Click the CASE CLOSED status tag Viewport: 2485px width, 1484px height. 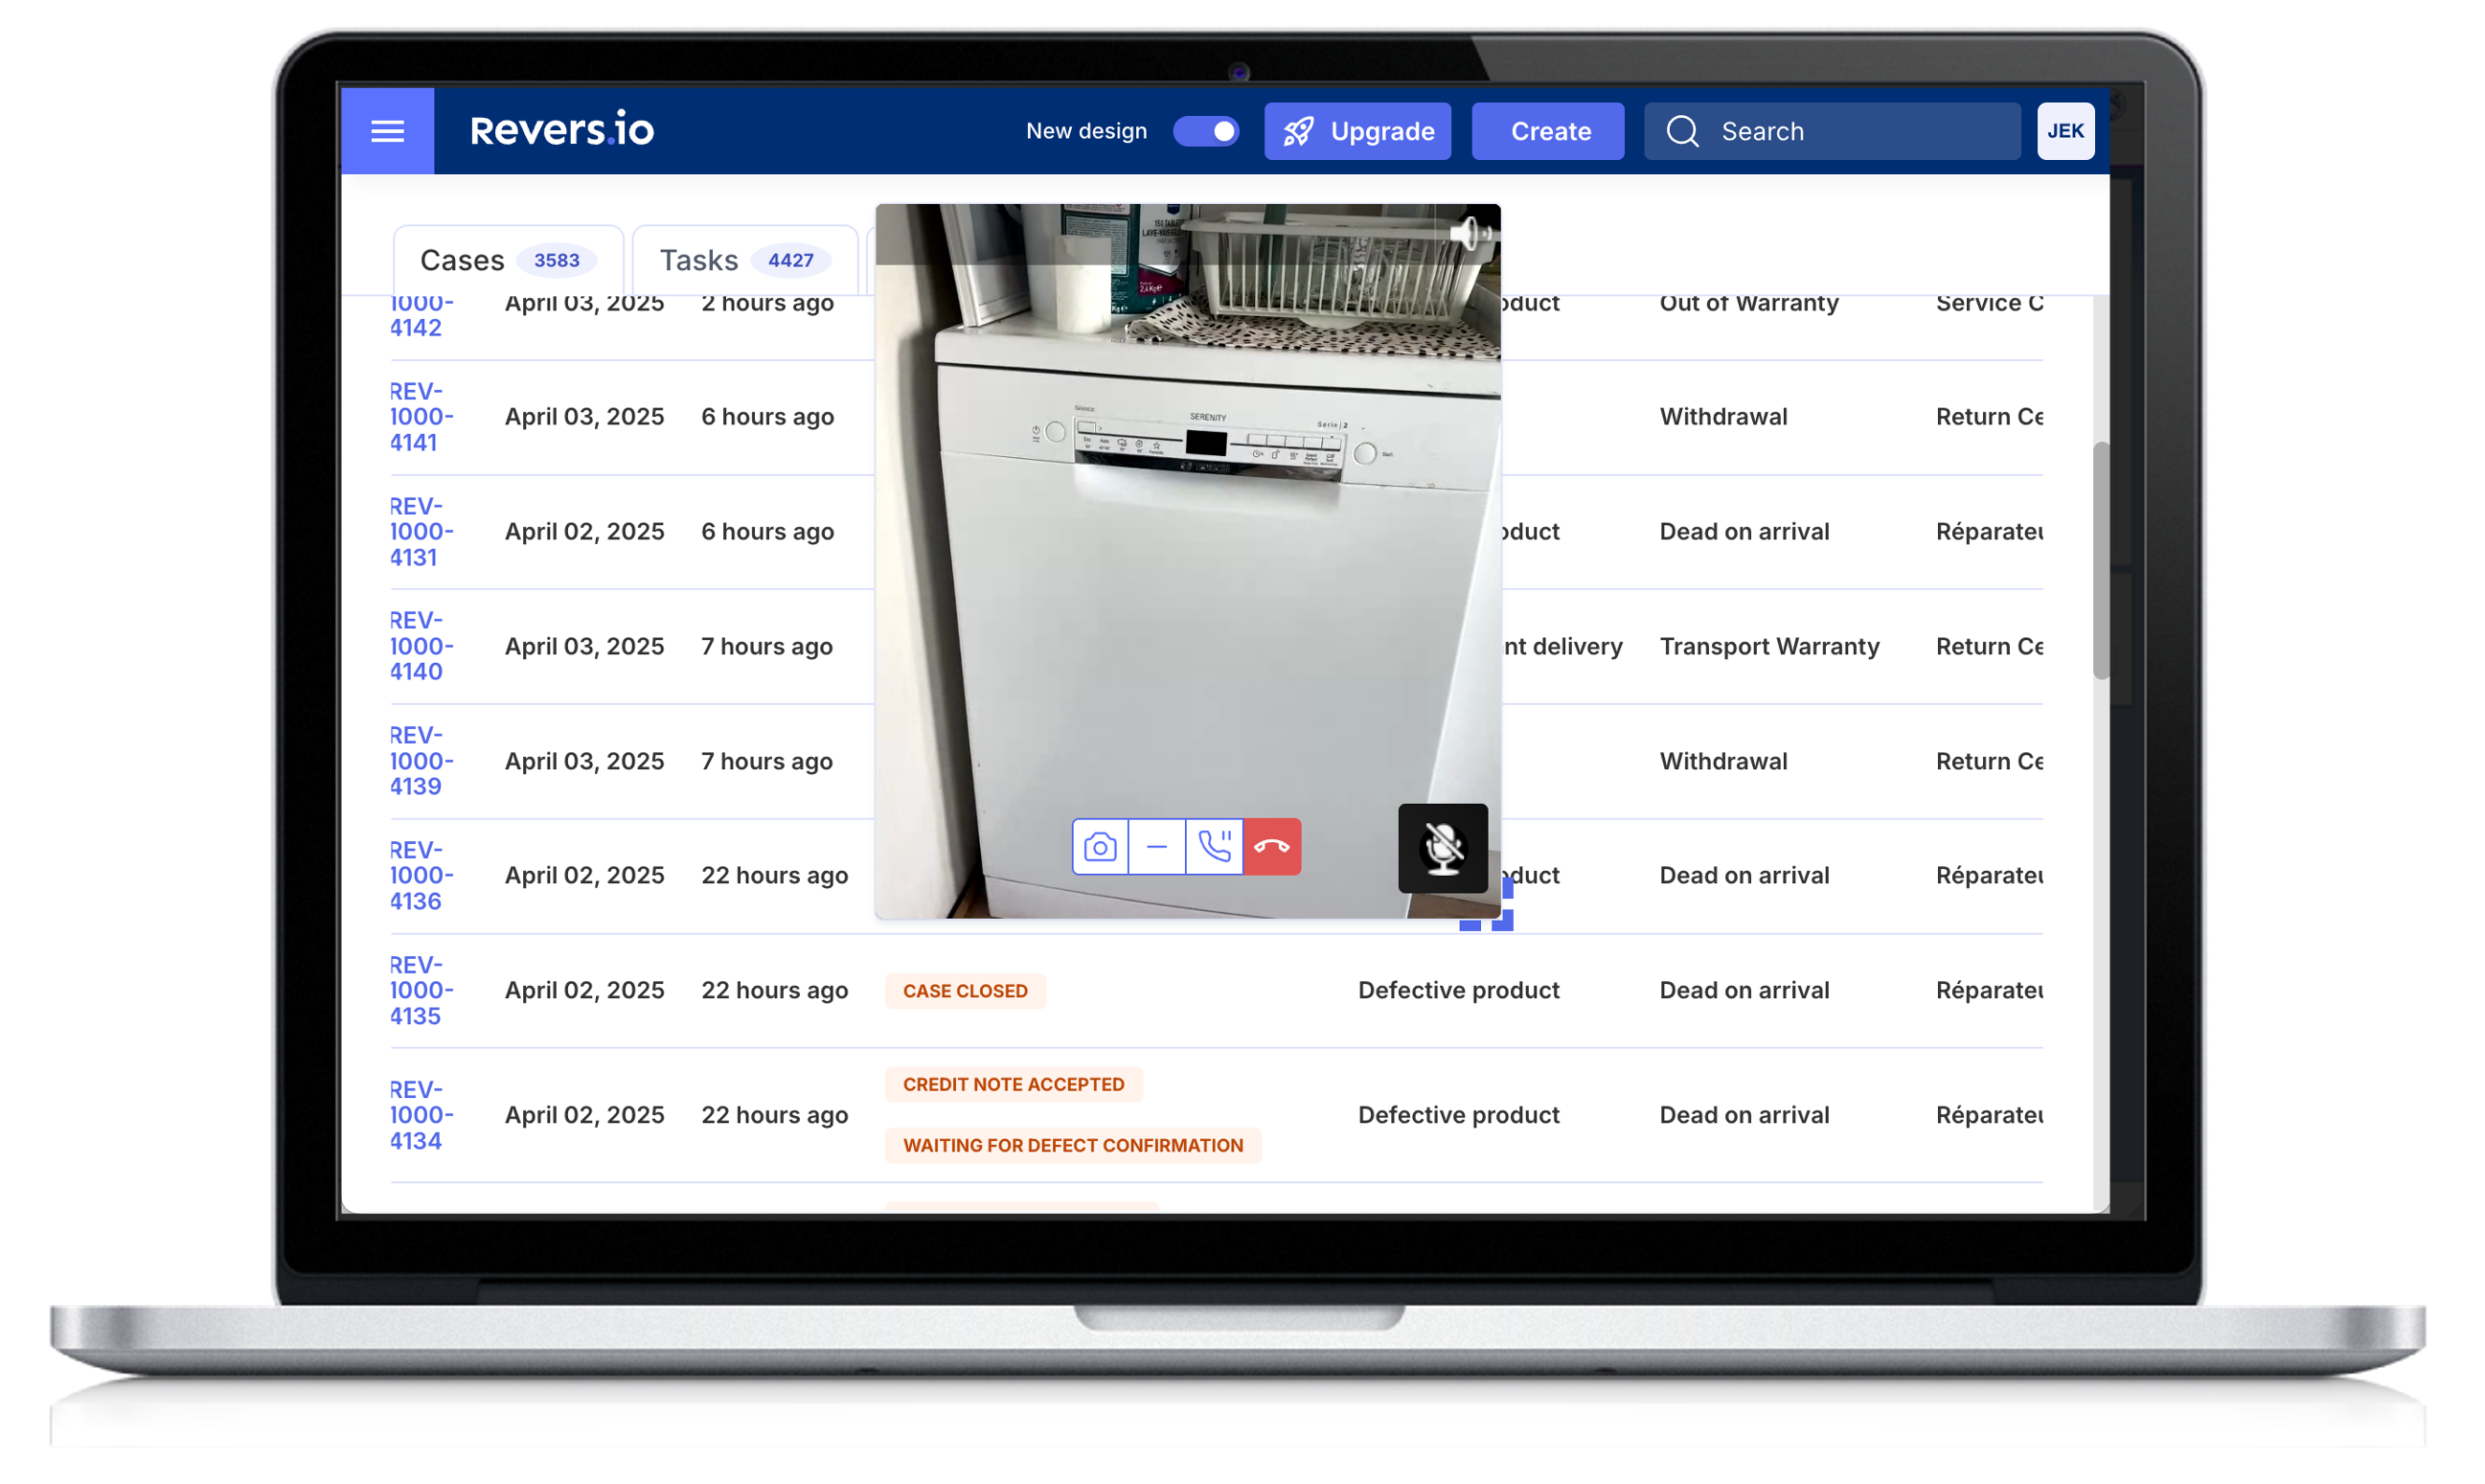tap(965, 991)
